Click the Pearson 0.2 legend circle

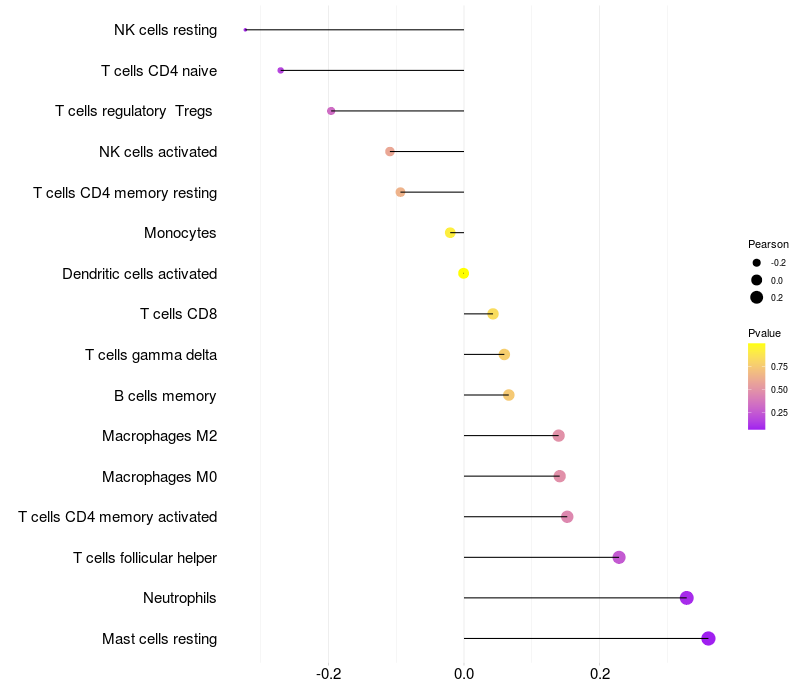[756, 297]
